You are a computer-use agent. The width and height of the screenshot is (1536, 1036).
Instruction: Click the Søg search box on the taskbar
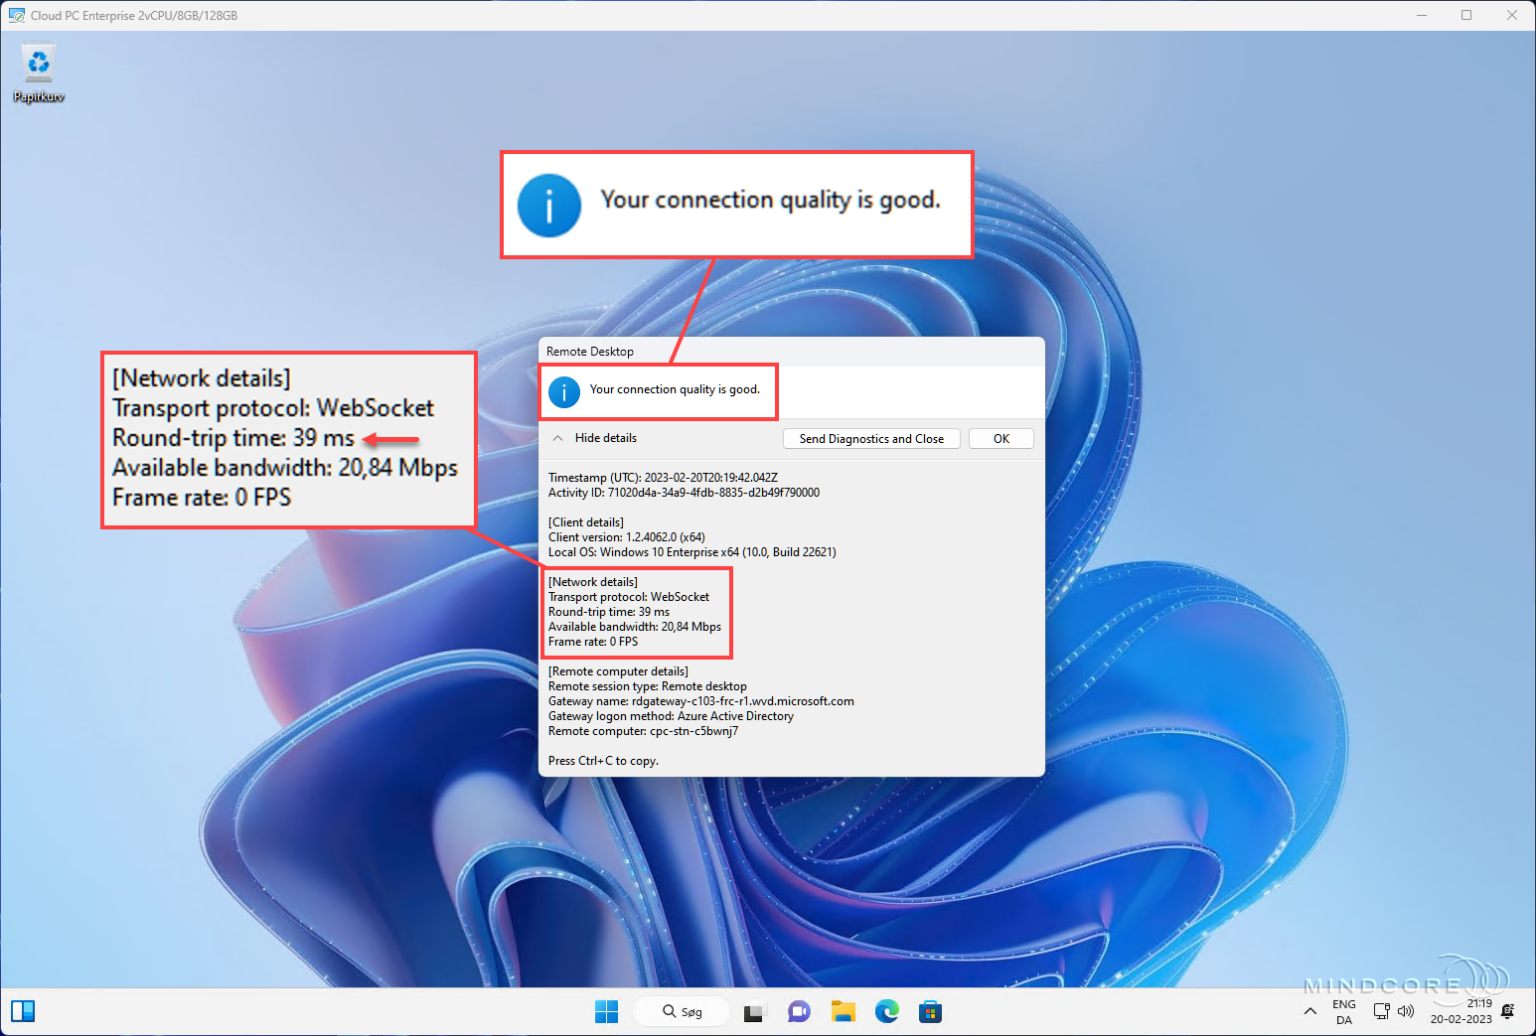[x=681, y=1011]
